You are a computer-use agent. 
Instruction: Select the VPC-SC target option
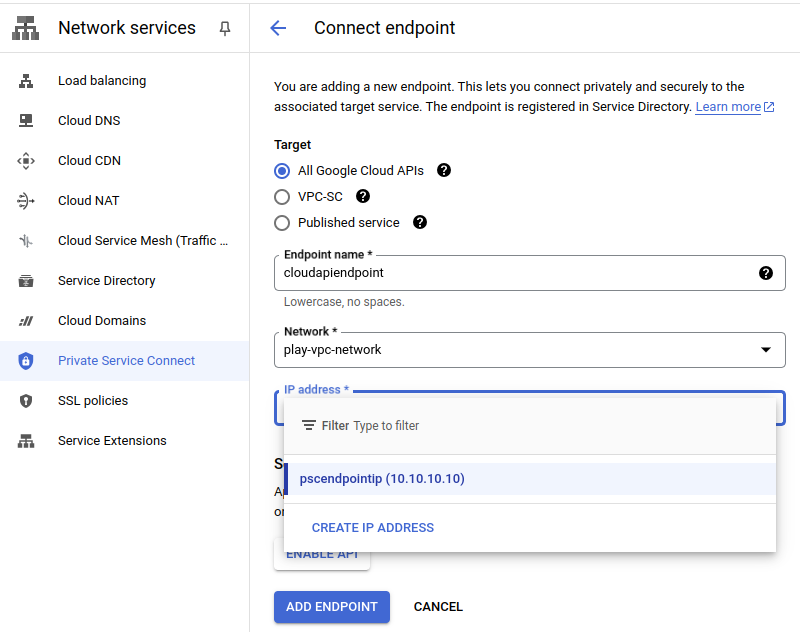coord(282,197)
